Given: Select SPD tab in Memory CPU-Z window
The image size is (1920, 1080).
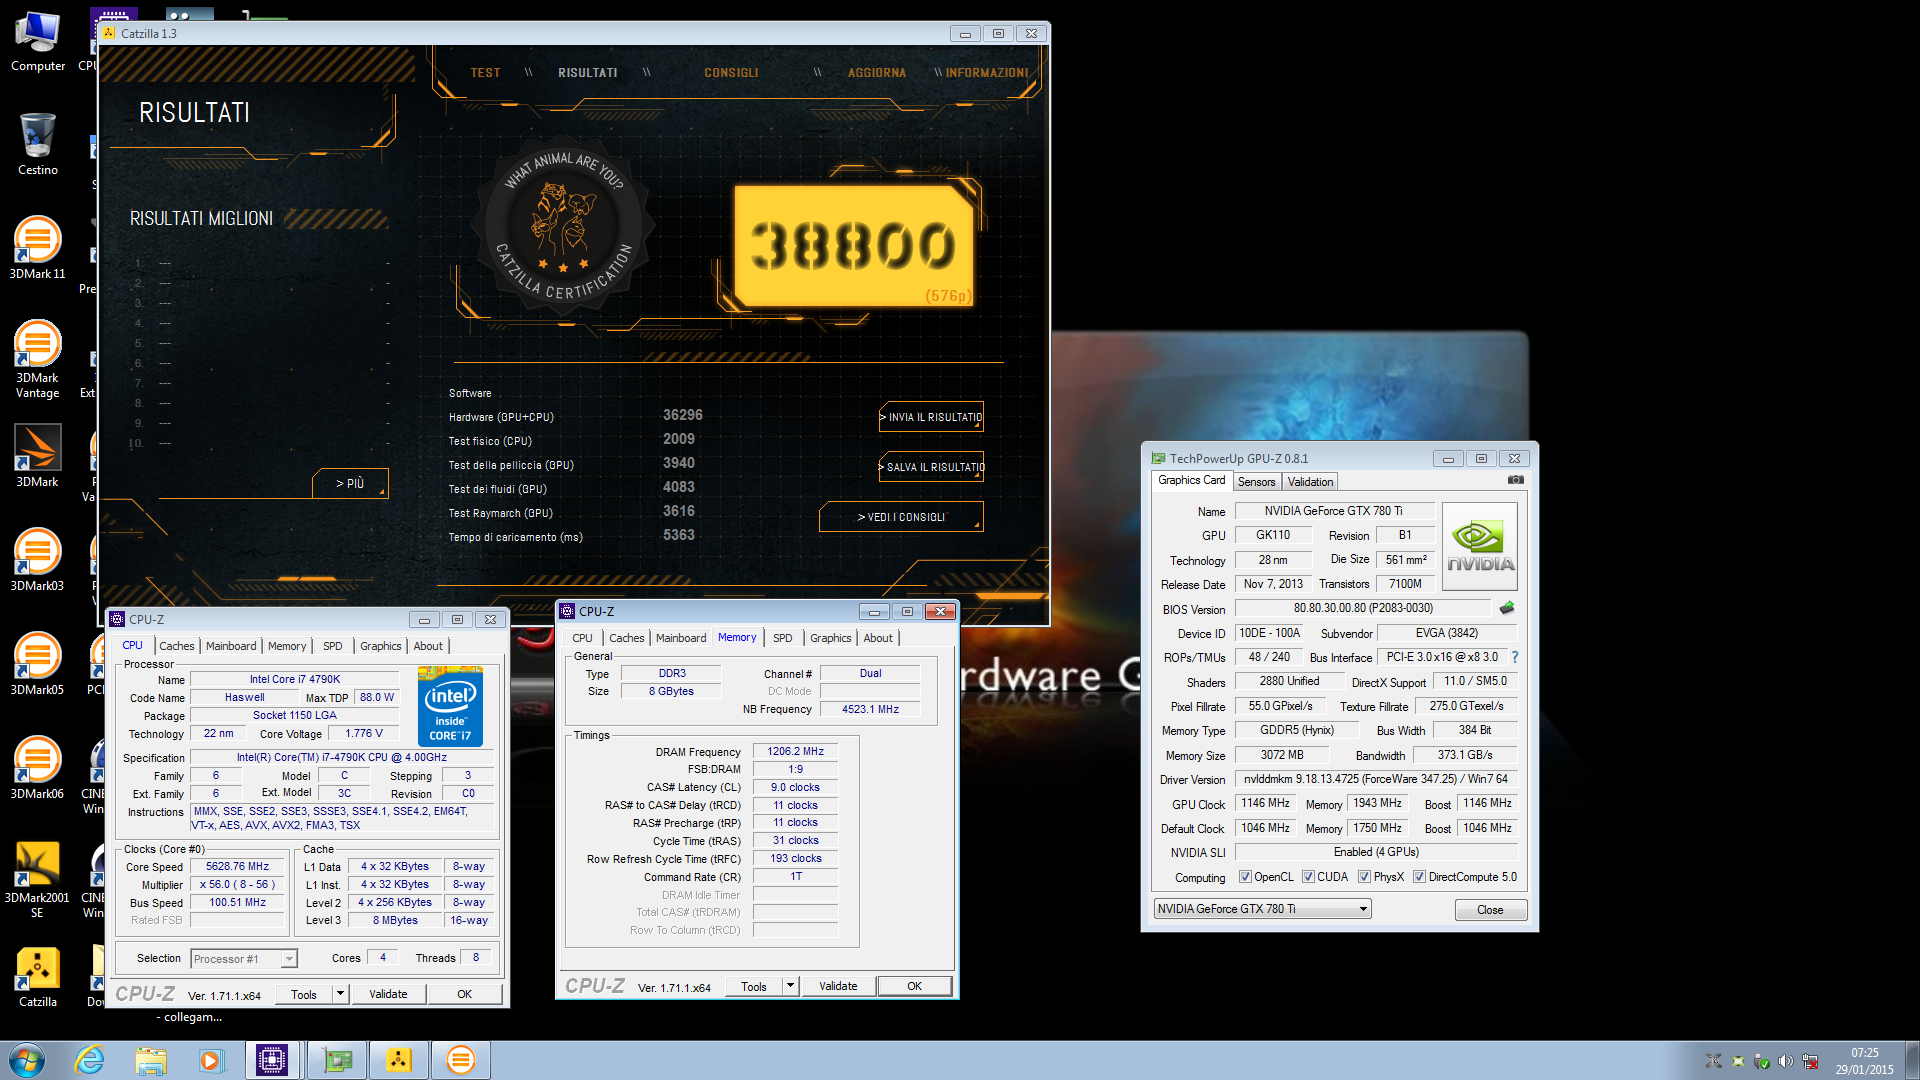Looking at the screenshot, I should coord(782,638).
